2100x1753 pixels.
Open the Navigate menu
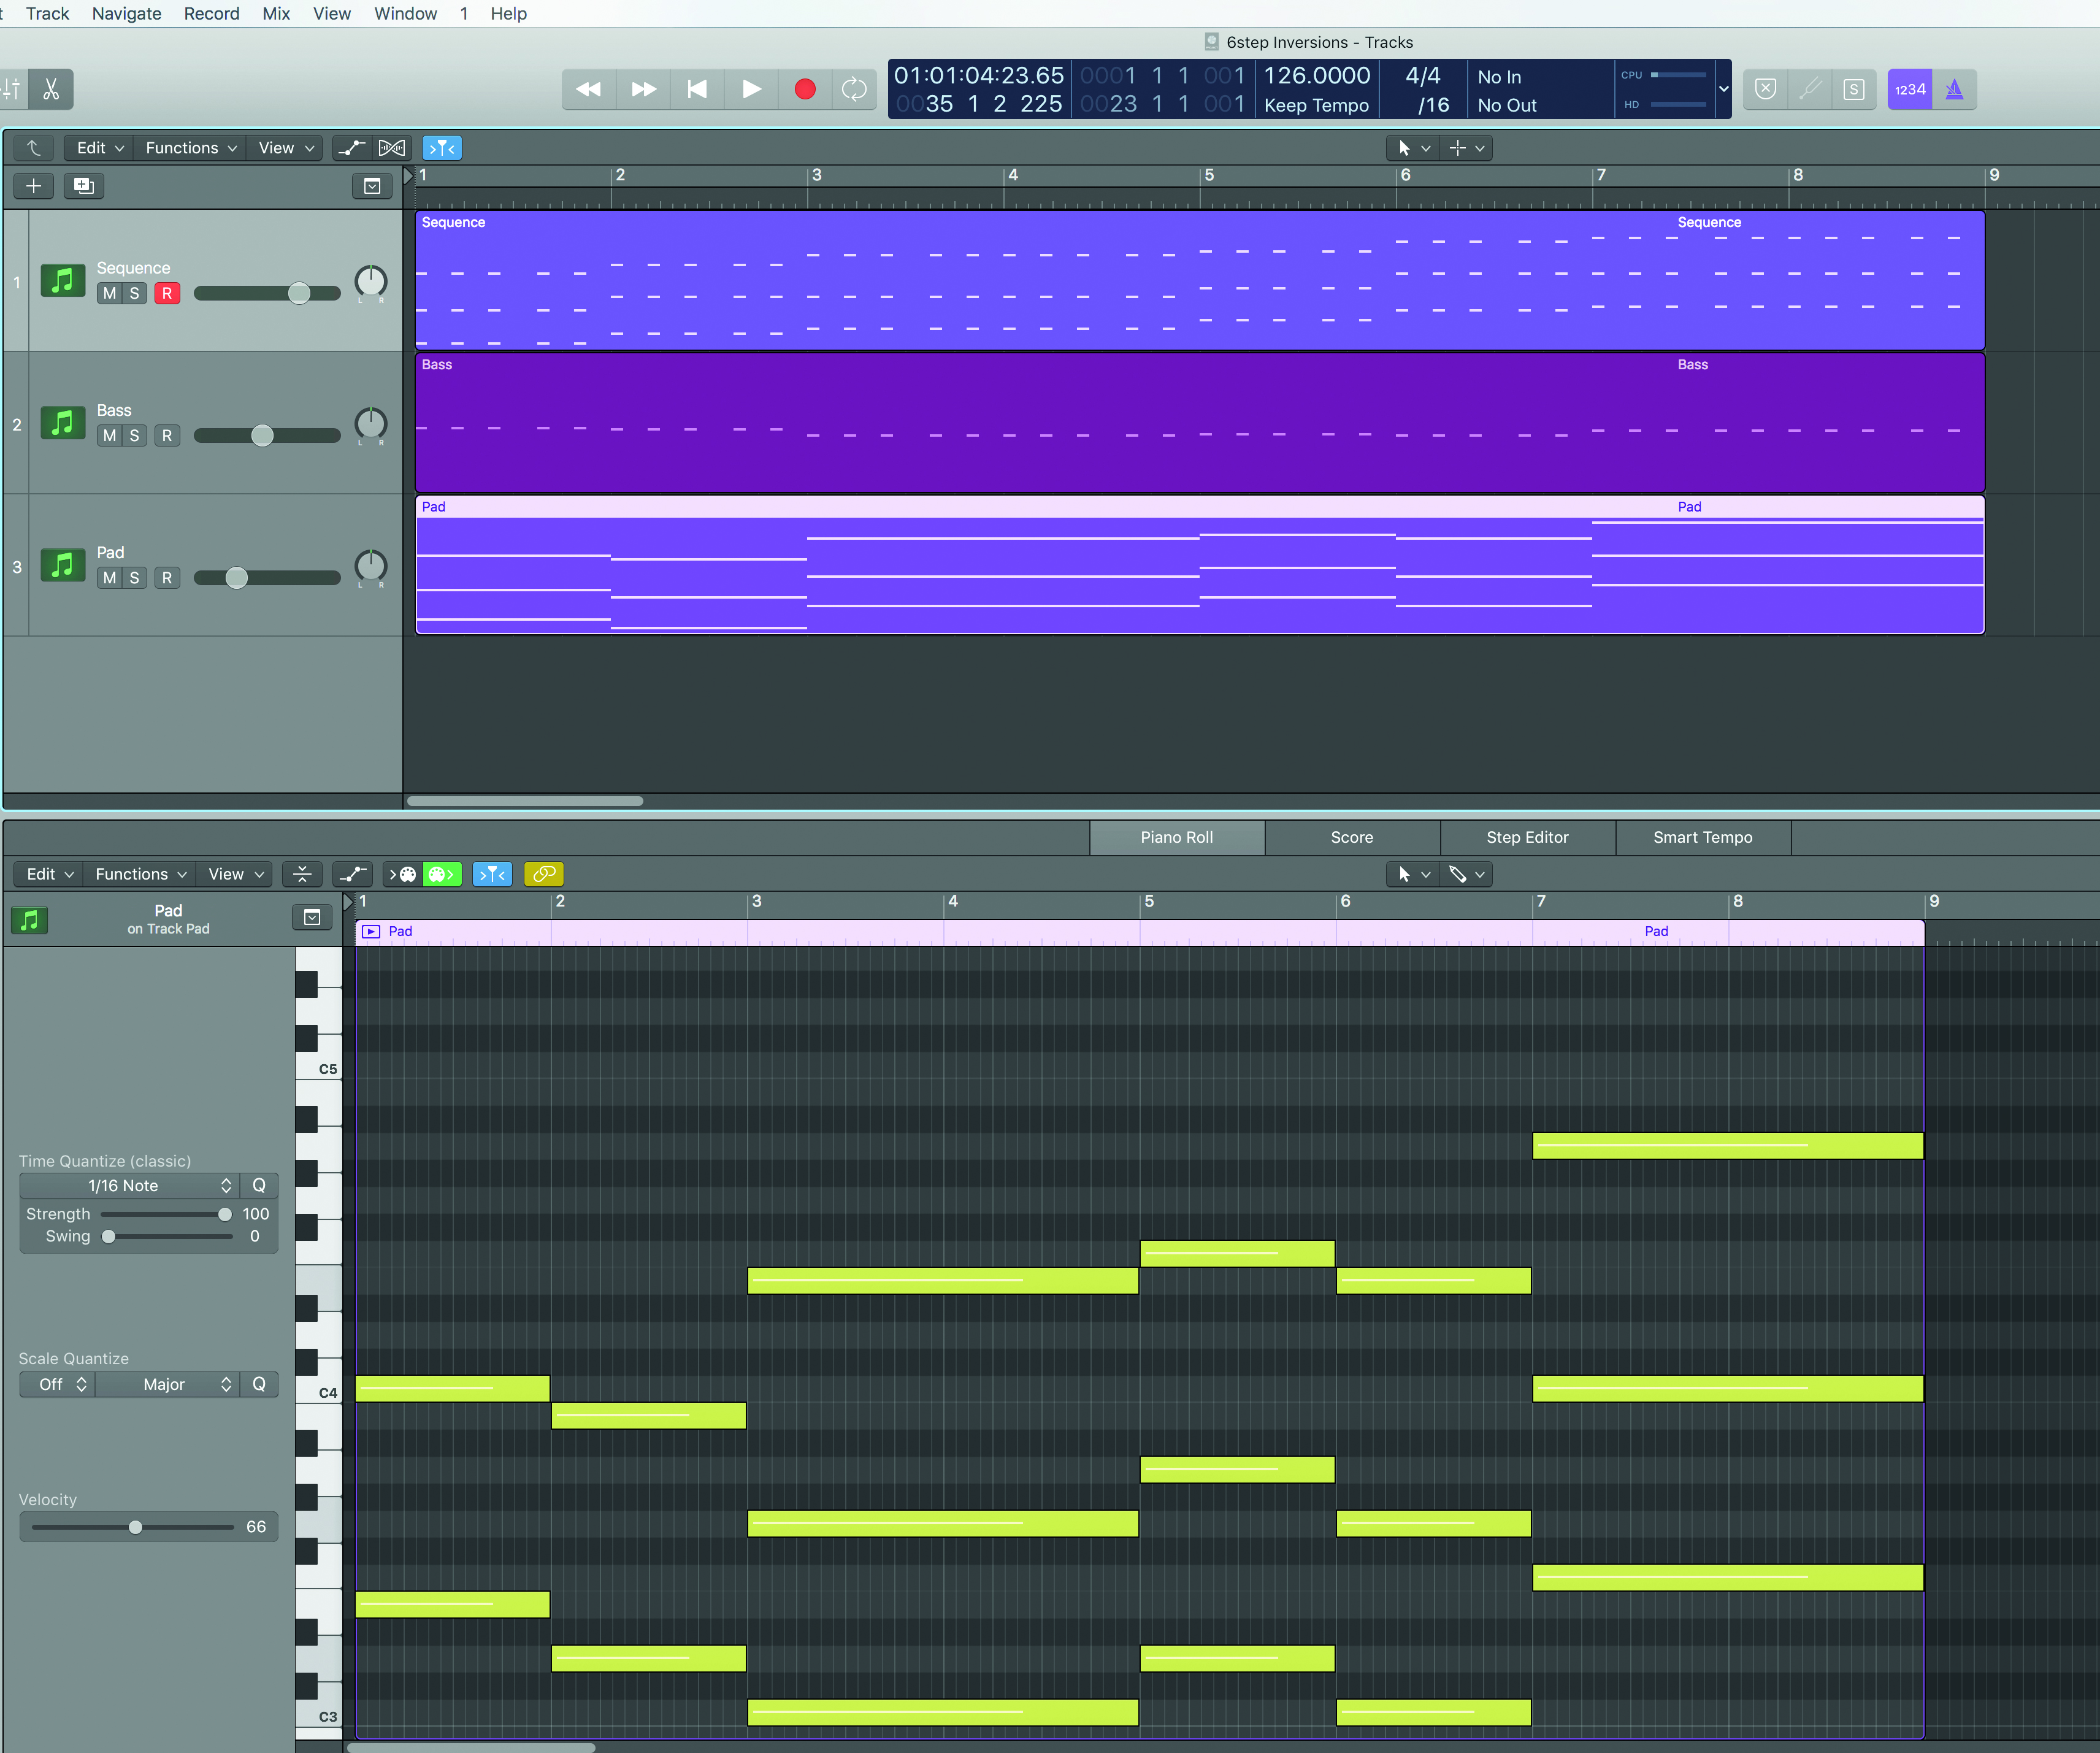(126, 14)
